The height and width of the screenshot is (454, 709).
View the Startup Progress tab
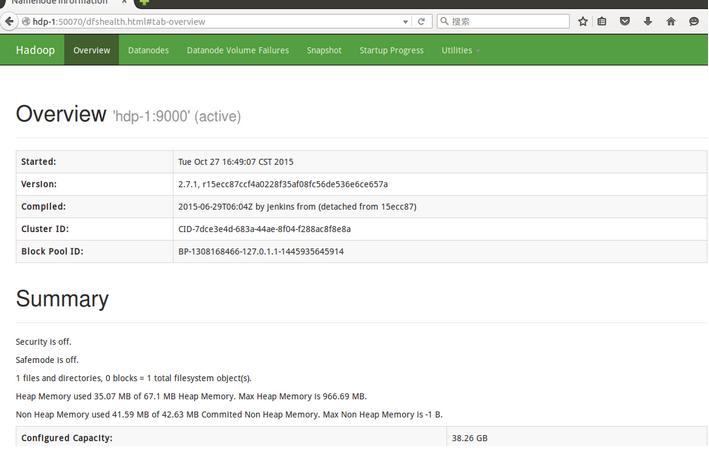[392, 50]
